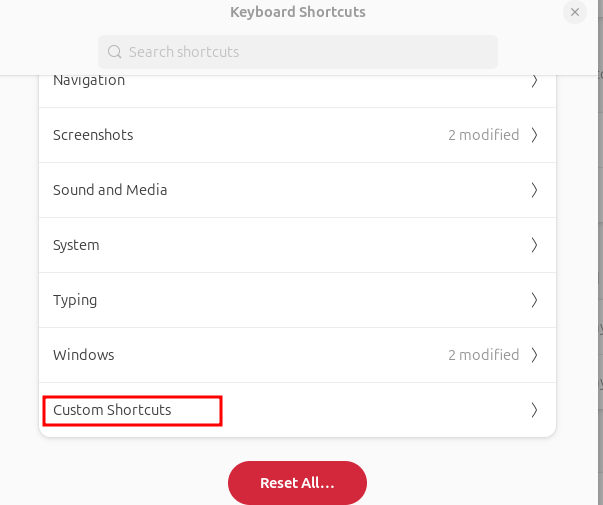Open the System shortcuts category
The height and width of the screenshot is (505, 603).
tap(76, 245)
